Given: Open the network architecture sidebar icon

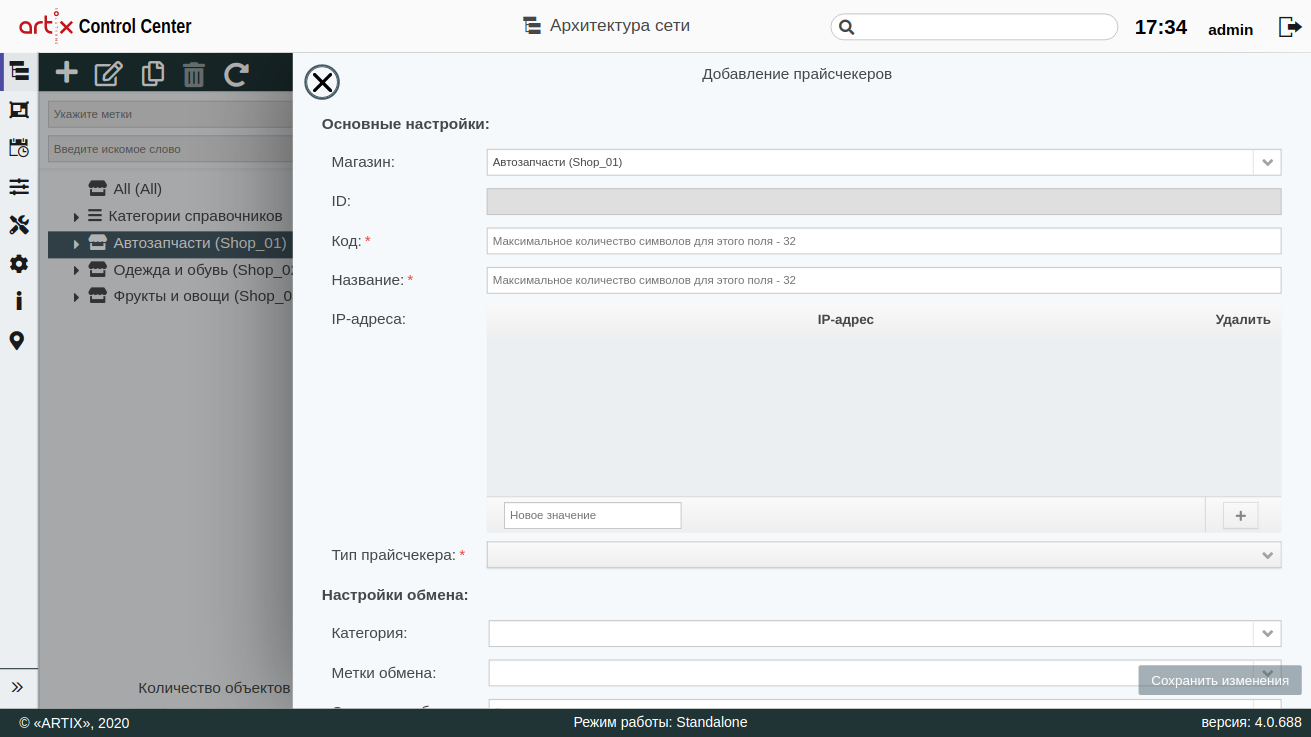Looking at the screenshot, I should pos(19,71).
